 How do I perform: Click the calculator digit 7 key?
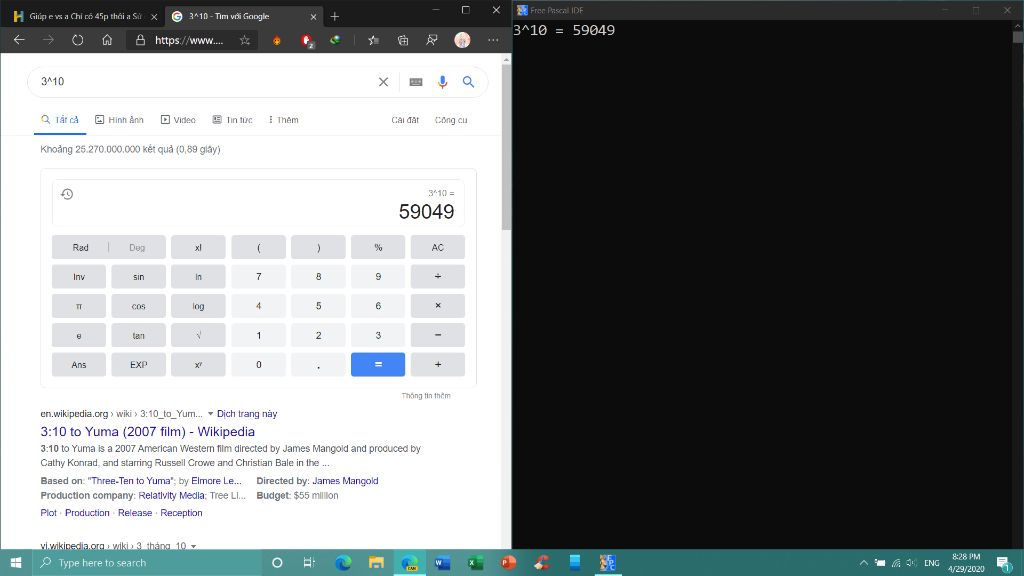pyautogui.click(x=259, y=277)
